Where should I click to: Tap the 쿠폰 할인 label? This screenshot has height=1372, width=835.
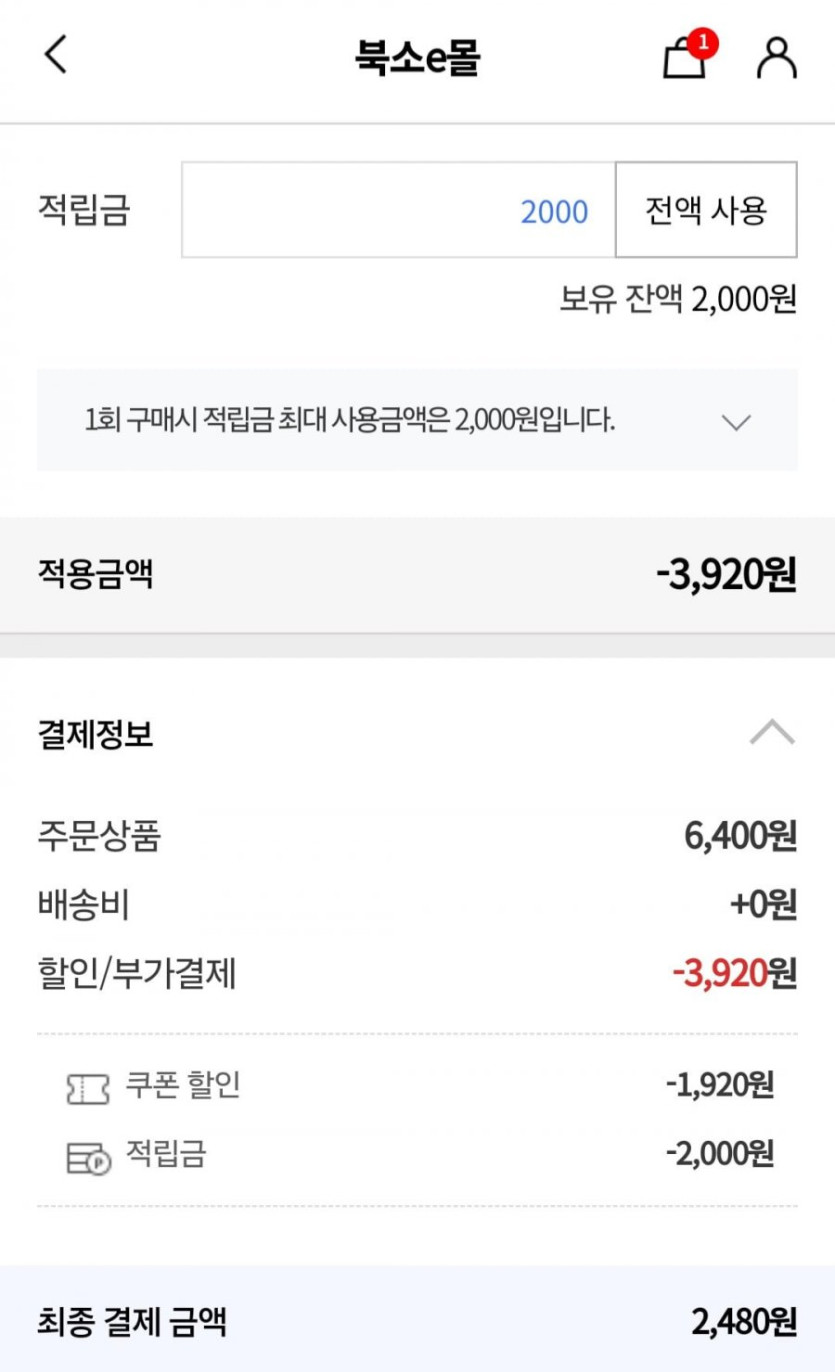(183, 1085)
